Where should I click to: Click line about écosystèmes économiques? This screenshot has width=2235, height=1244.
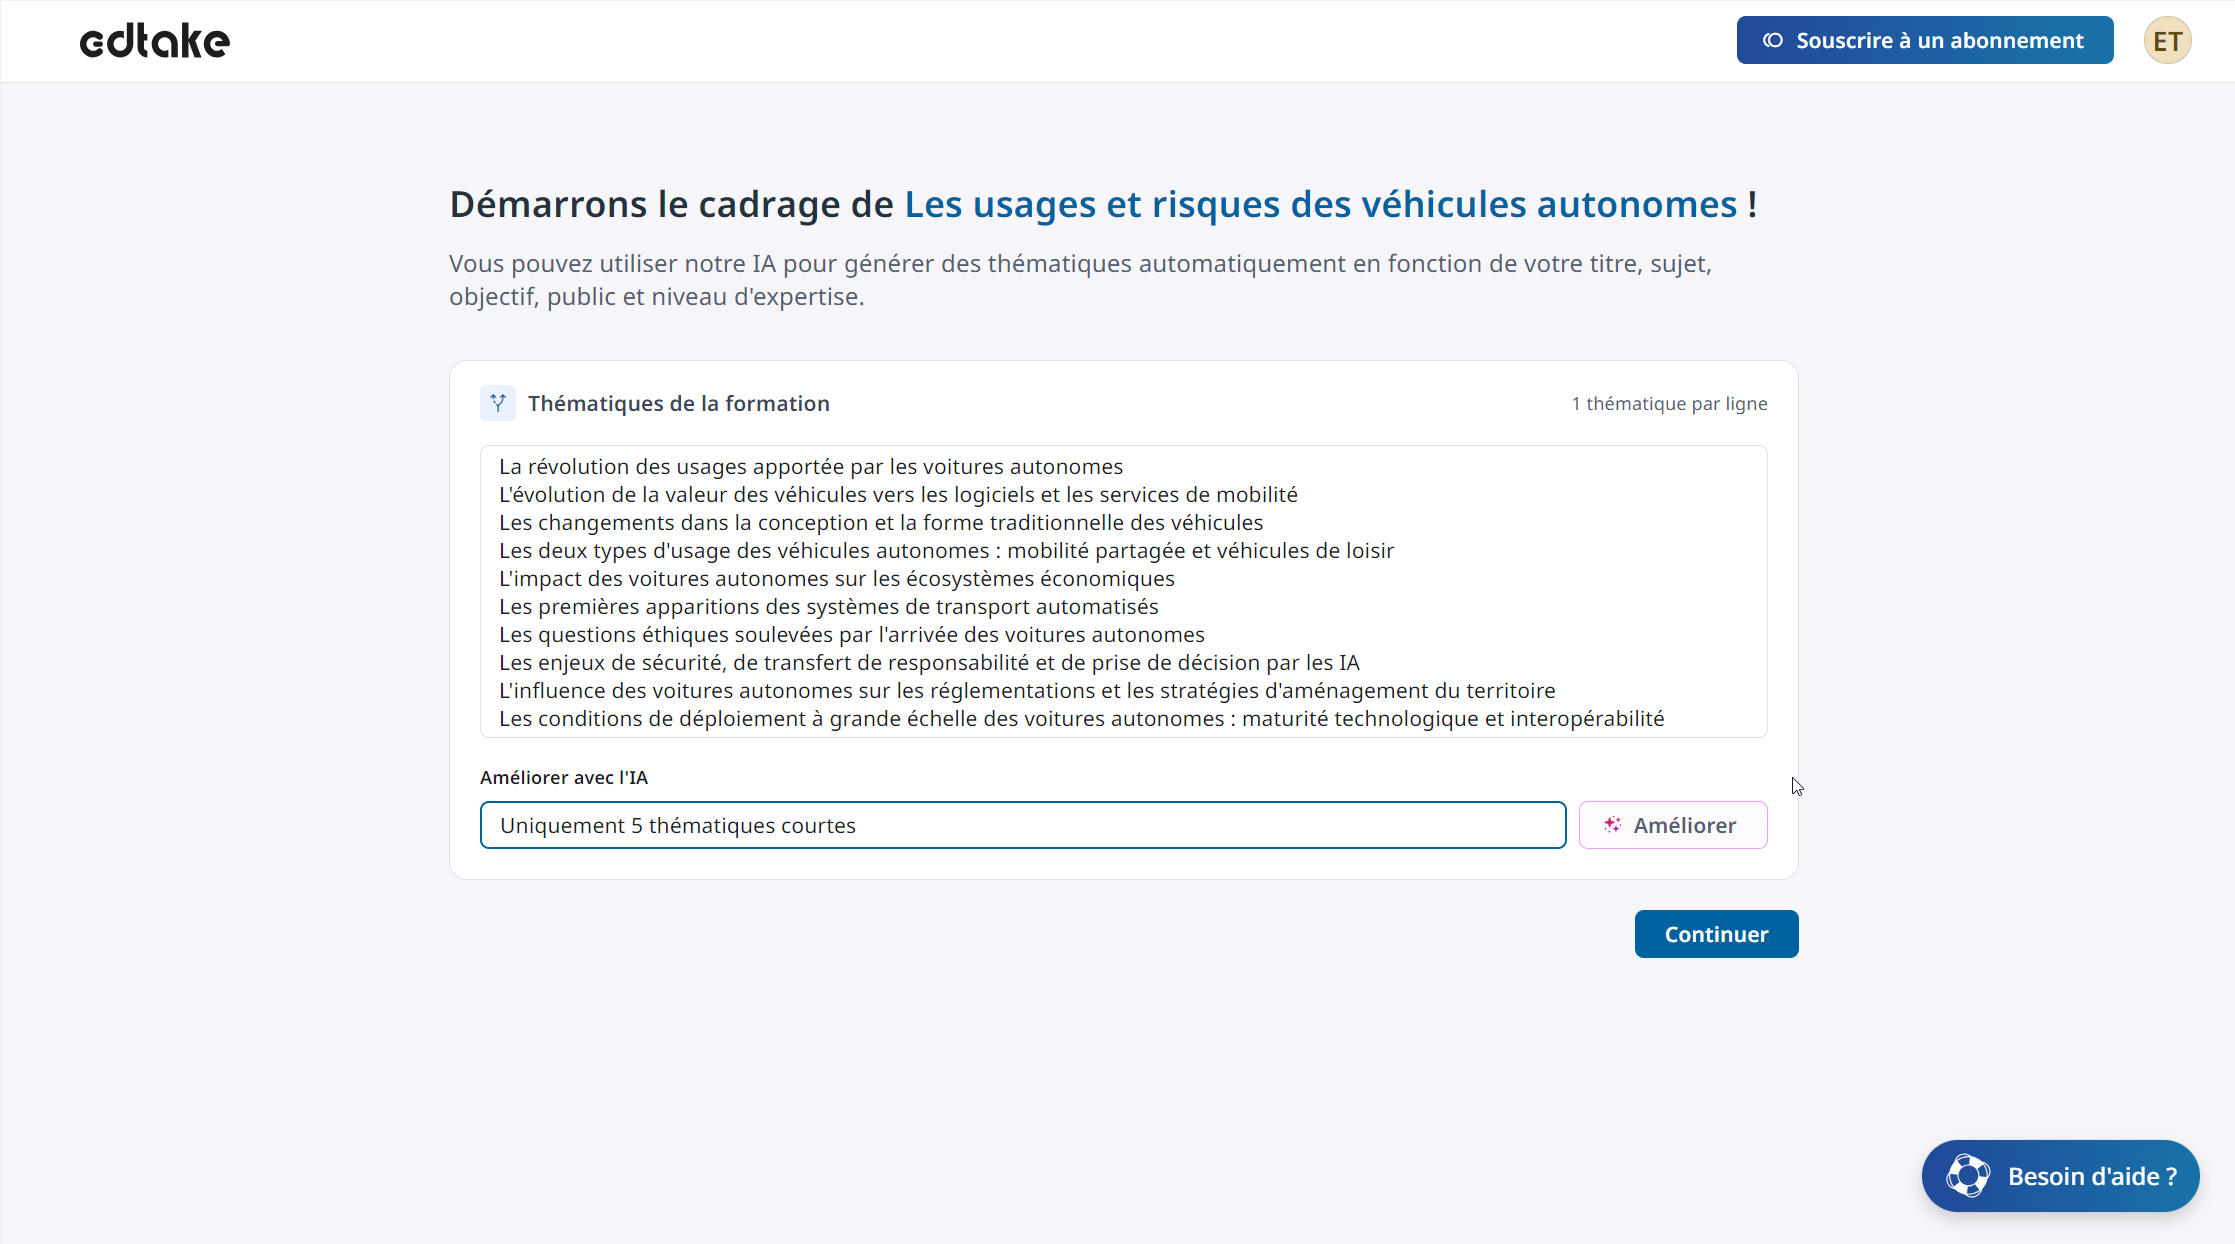coord(836,579)
